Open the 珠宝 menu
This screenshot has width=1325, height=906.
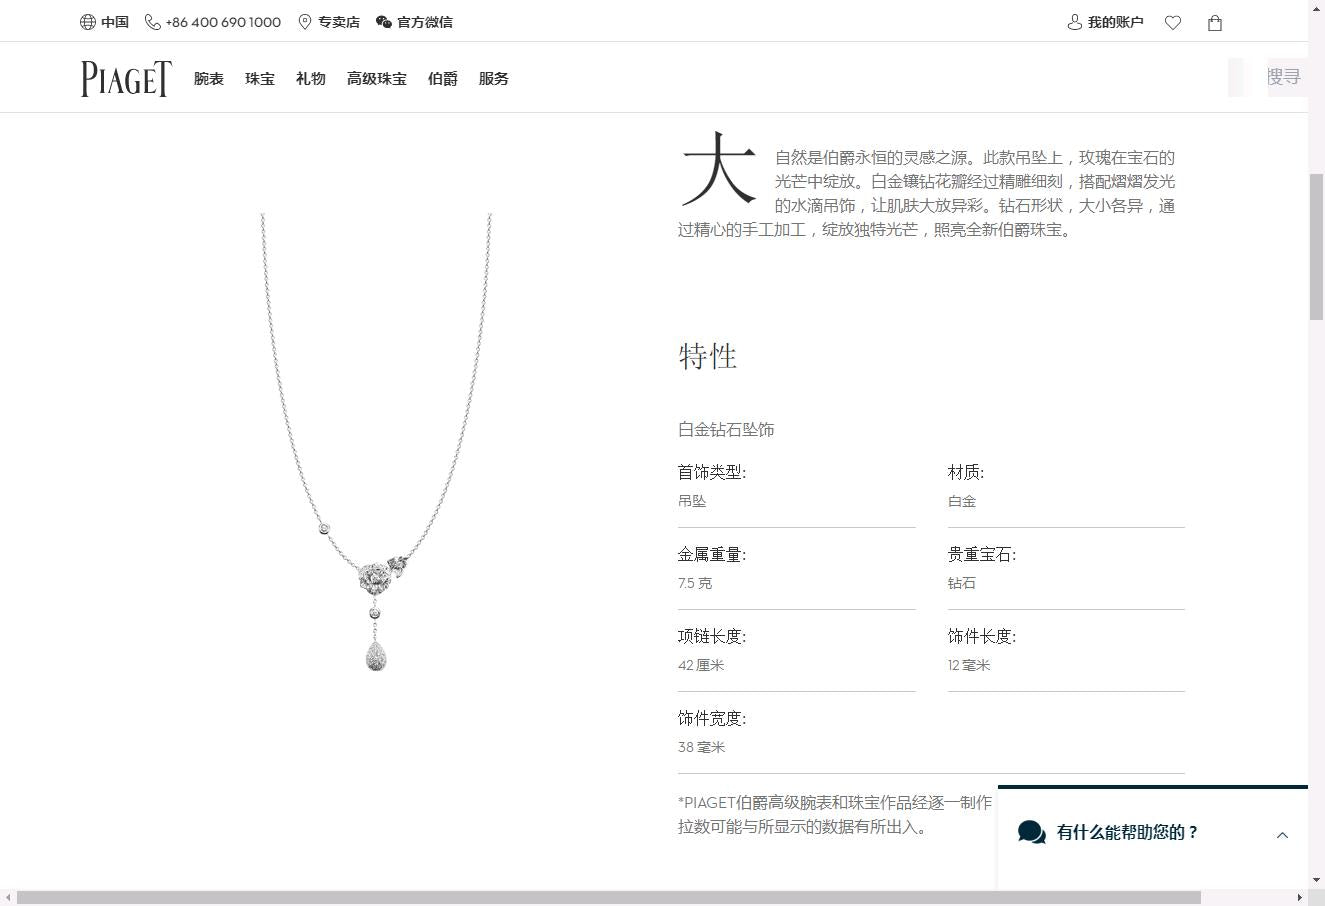pyautogui.click(x=260, y=79)
